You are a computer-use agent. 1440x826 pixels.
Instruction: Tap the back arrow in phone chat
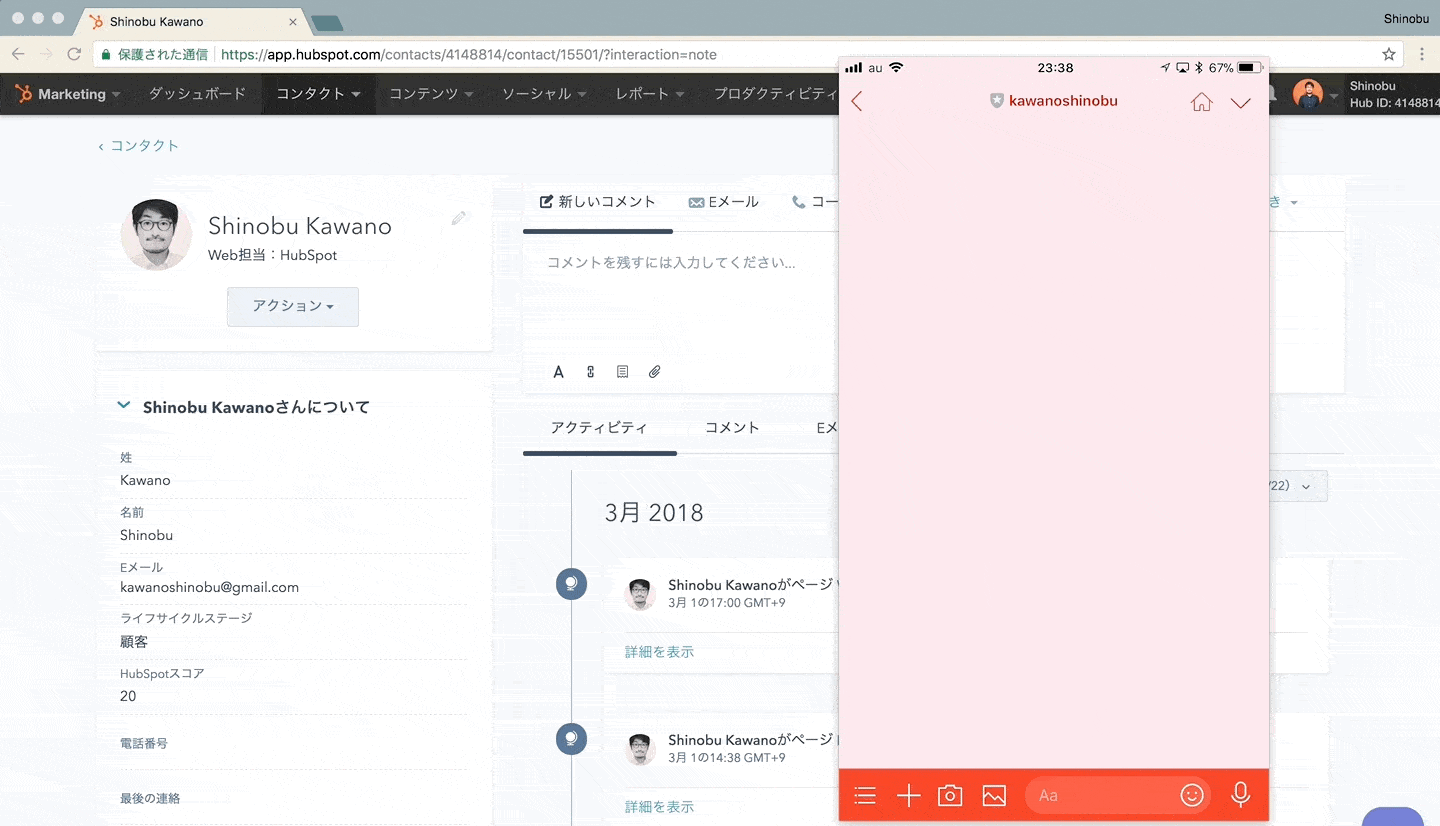pos(857,101)
